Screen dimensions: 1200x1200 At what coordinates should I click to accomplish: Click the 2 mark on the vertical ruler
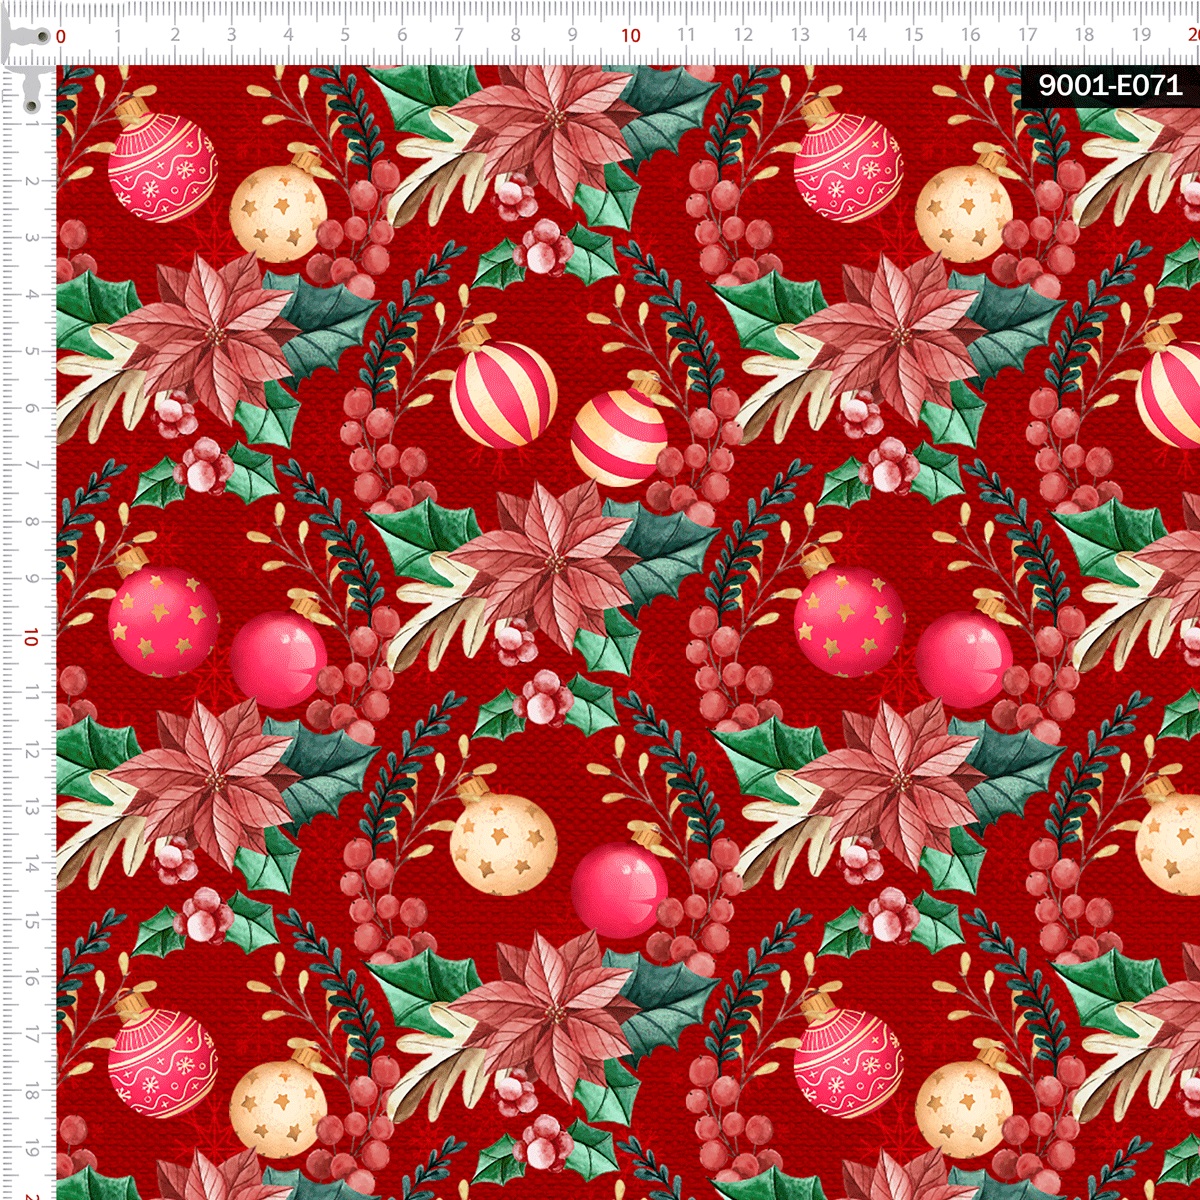31,181
